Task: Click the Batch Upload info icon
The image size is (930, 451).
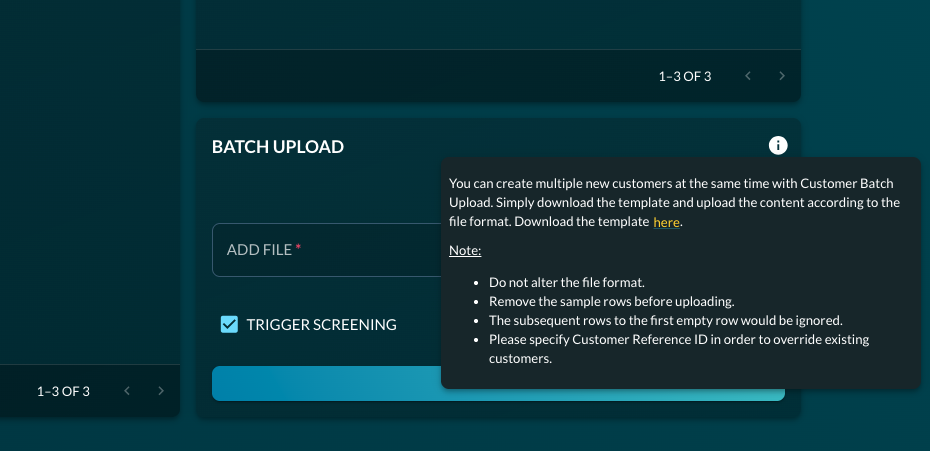Action: (778, 145)
